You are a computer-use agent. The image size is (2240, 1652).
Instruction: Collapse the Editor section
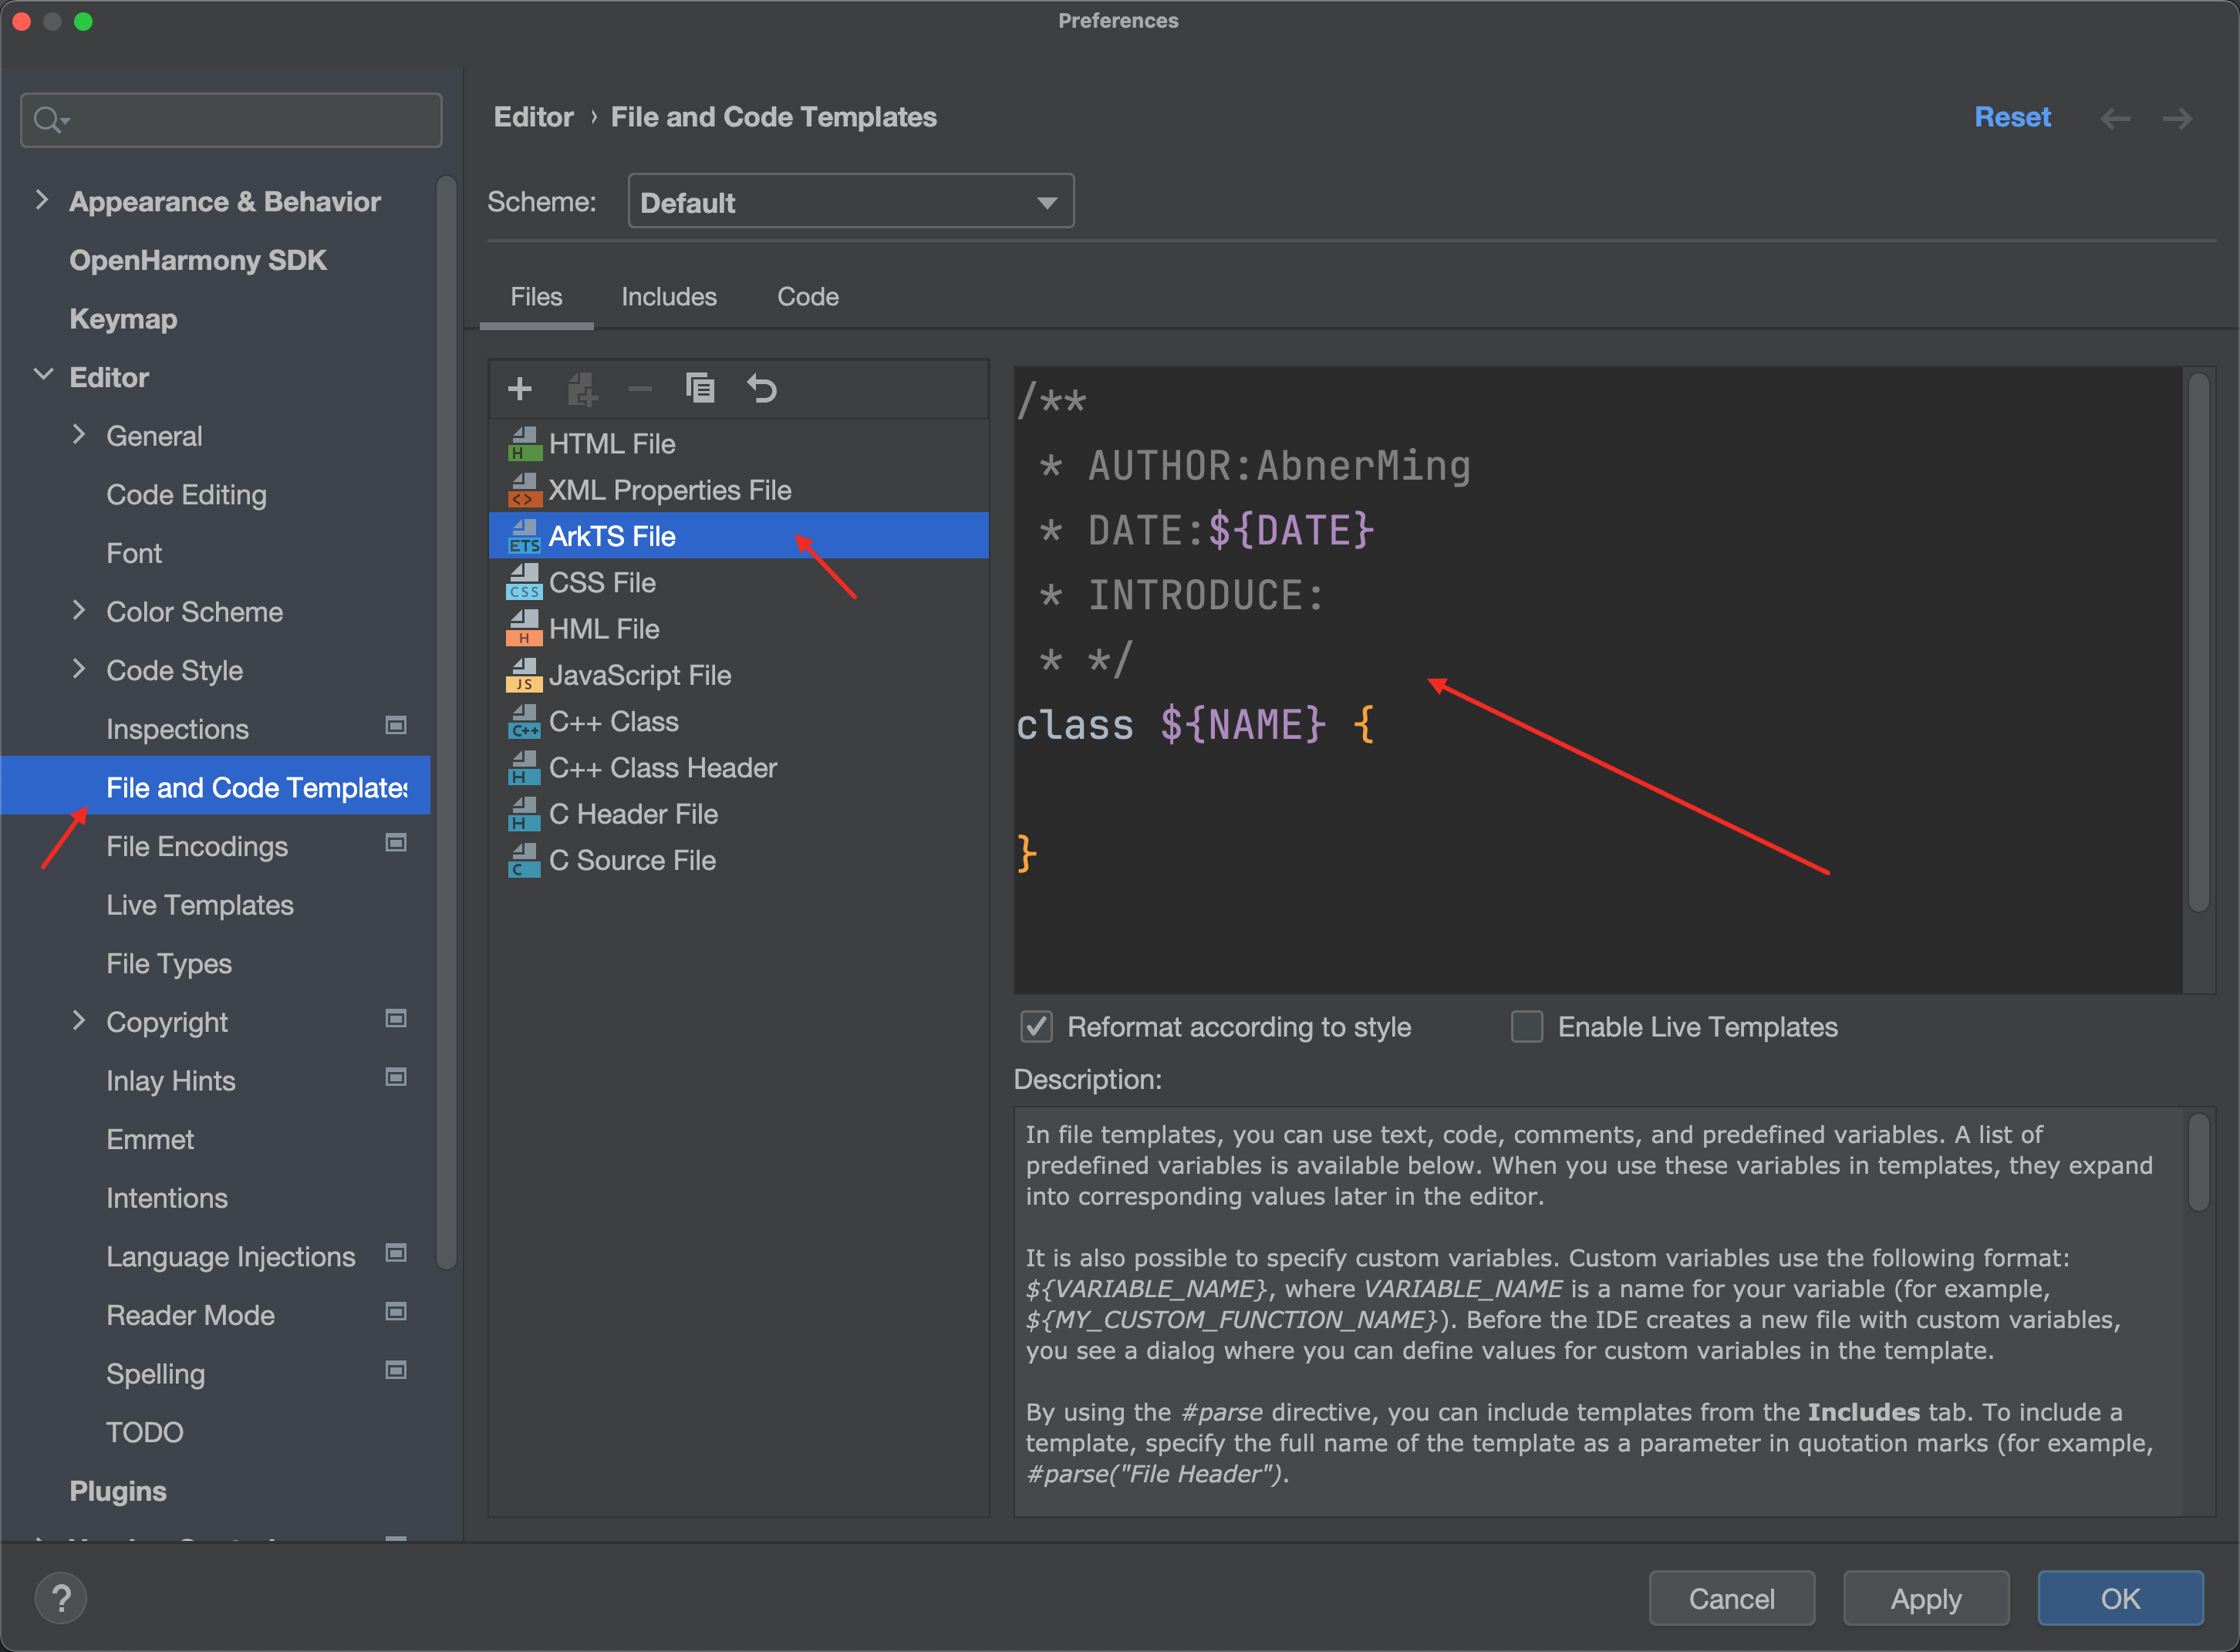point(43,376)
